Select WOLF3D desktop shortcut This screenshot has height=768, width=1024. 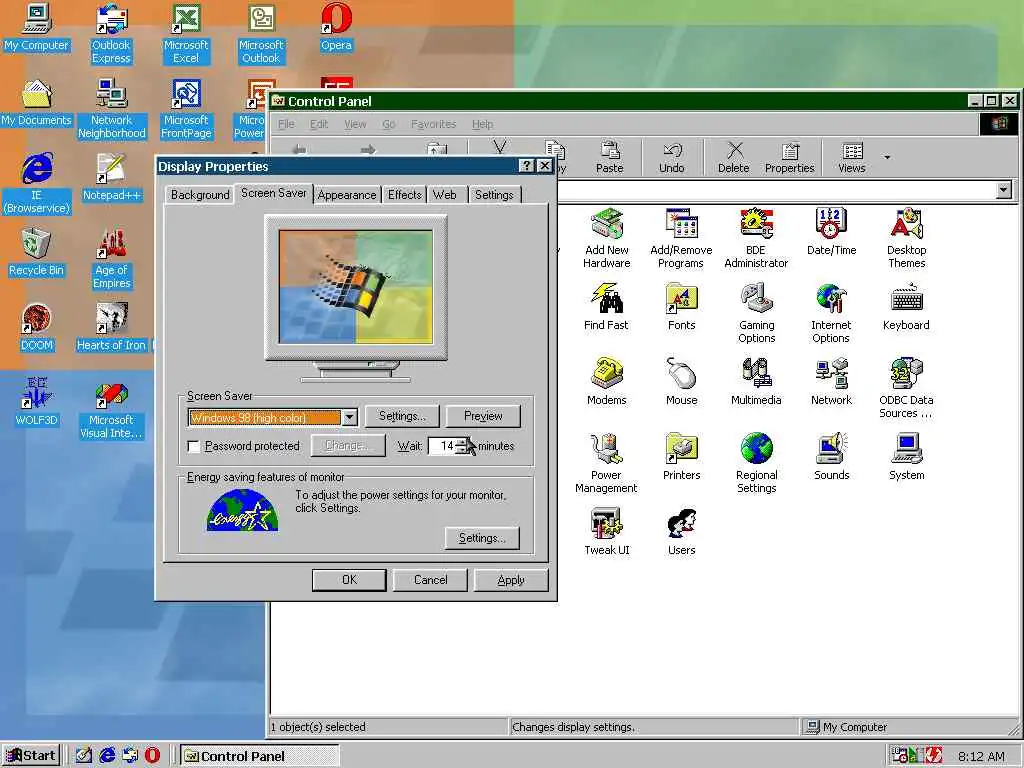click(x=37, y=401)
